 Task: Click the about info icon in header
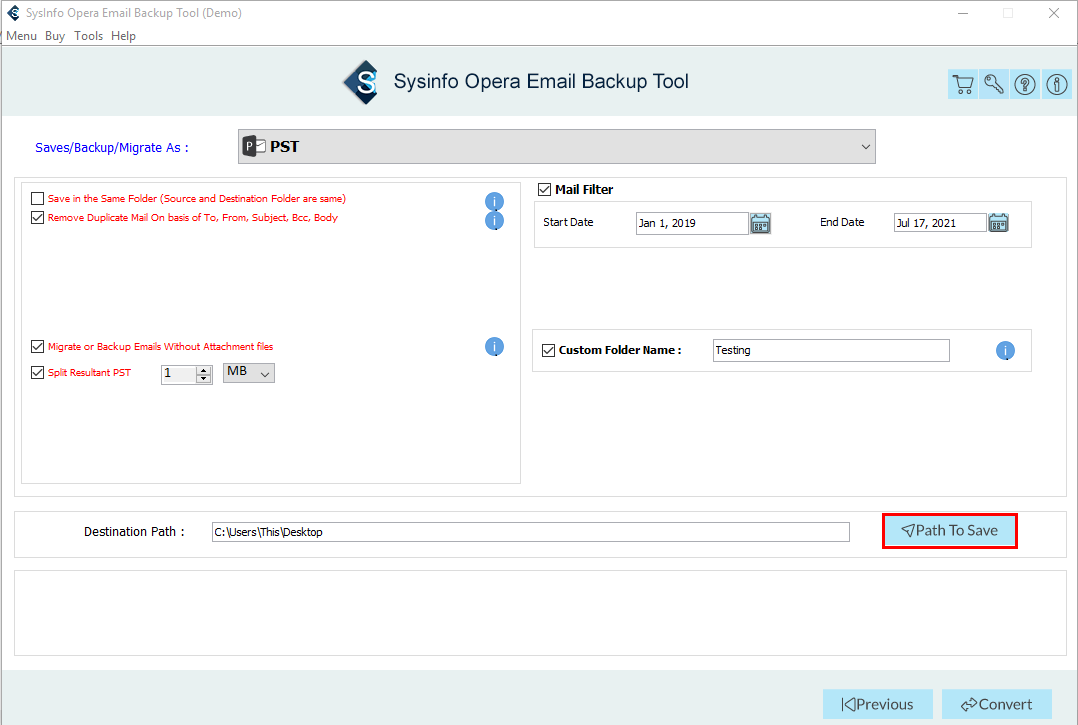pyautogui.click(x=1057, y=85)
